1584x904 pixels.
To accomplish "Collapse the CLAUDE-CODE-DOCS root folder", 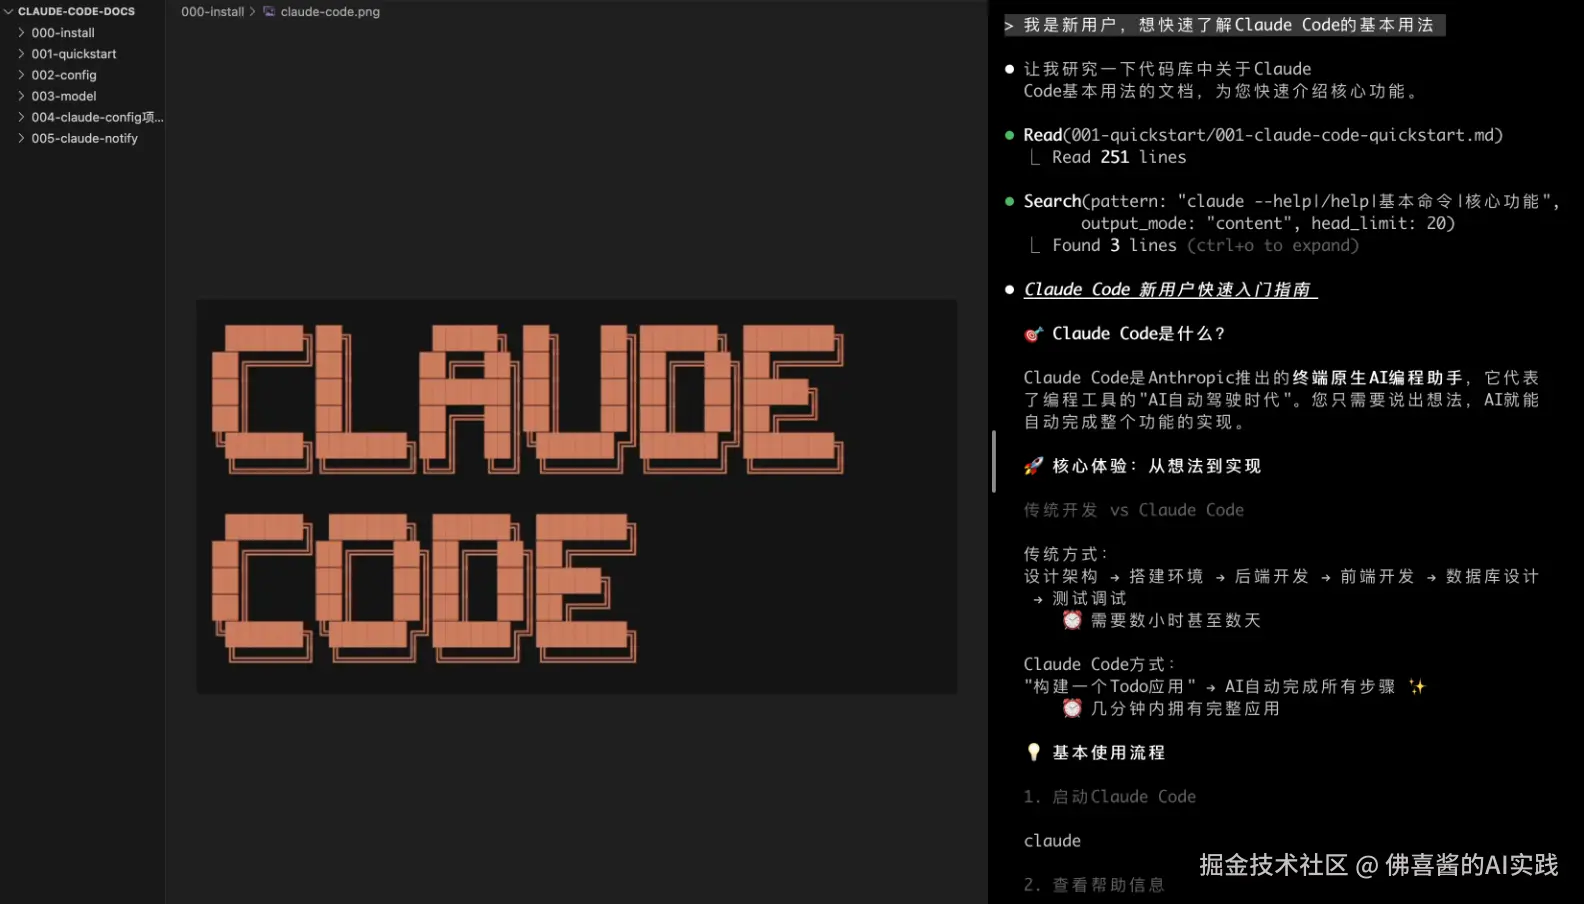I will click(9, 12).
